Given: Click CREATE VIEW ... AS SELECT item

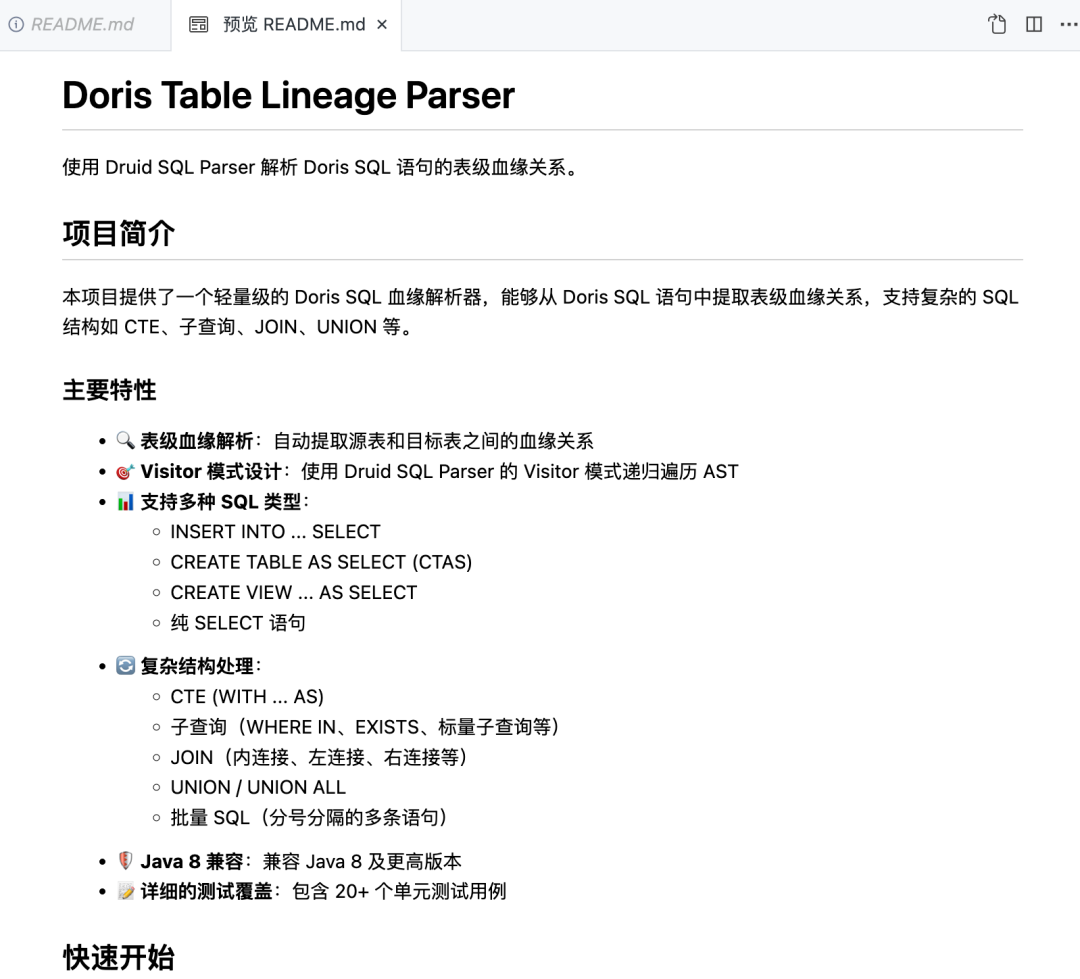Looking at the screenshot, I should [x=293, y=592].
